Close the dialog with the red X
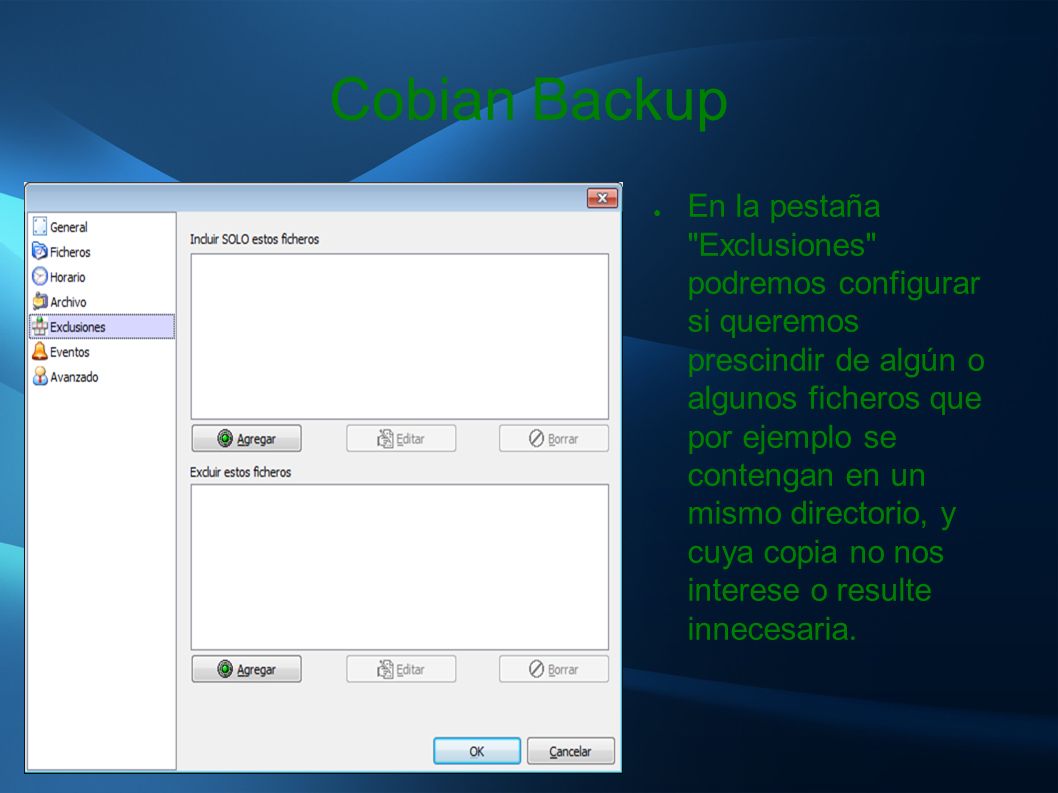The width and height of the screenshot is (1058, 793). click(603, 198)
